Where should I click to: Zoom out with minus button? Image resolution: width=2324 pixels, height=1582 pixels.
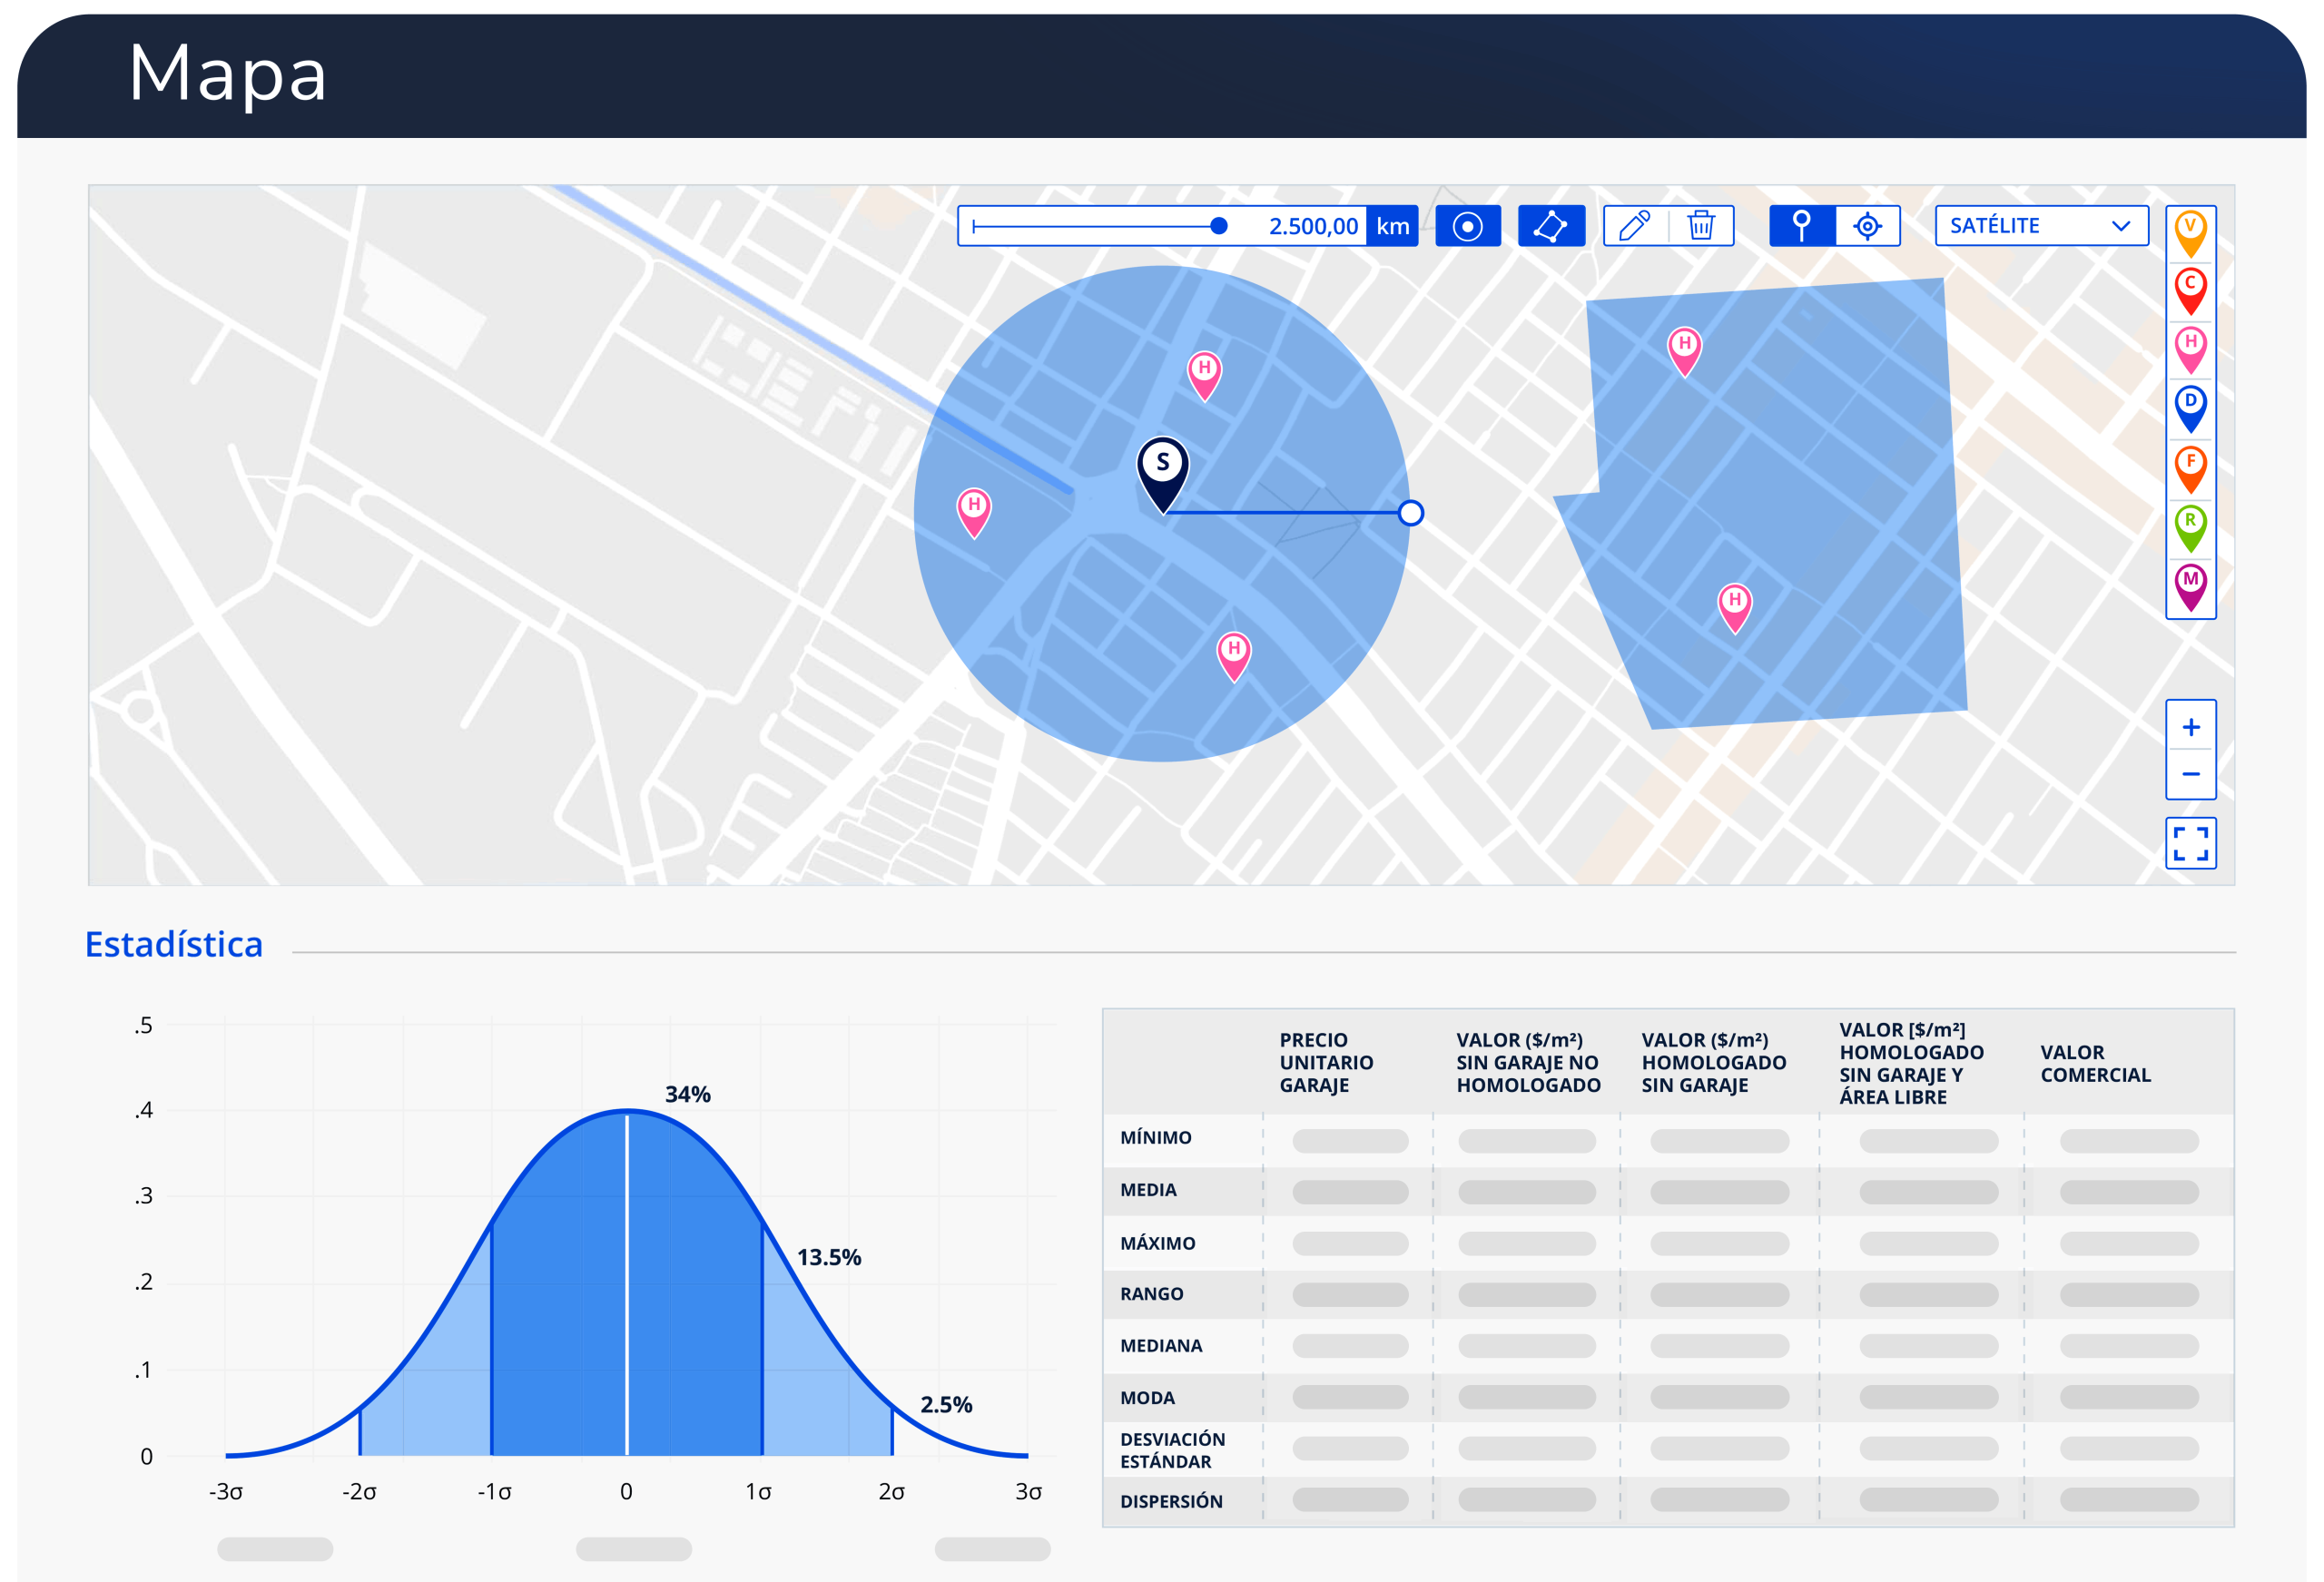coord(2190,774)
